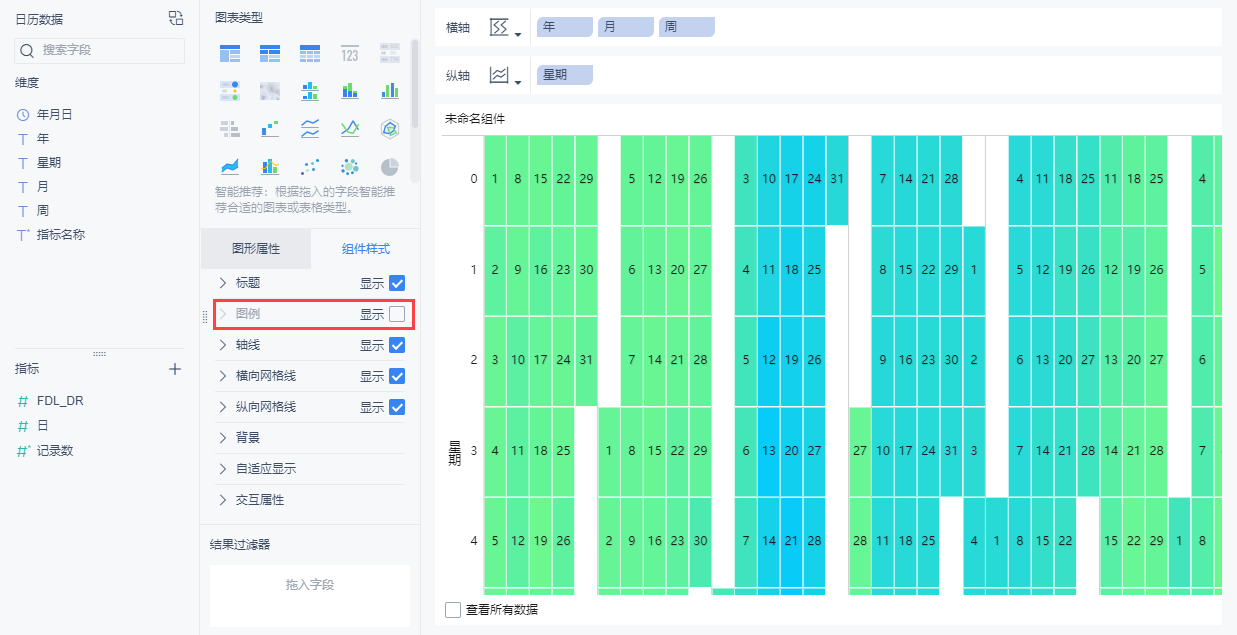Click the switch dataset icon beside 日历数据

coord(176,18)
